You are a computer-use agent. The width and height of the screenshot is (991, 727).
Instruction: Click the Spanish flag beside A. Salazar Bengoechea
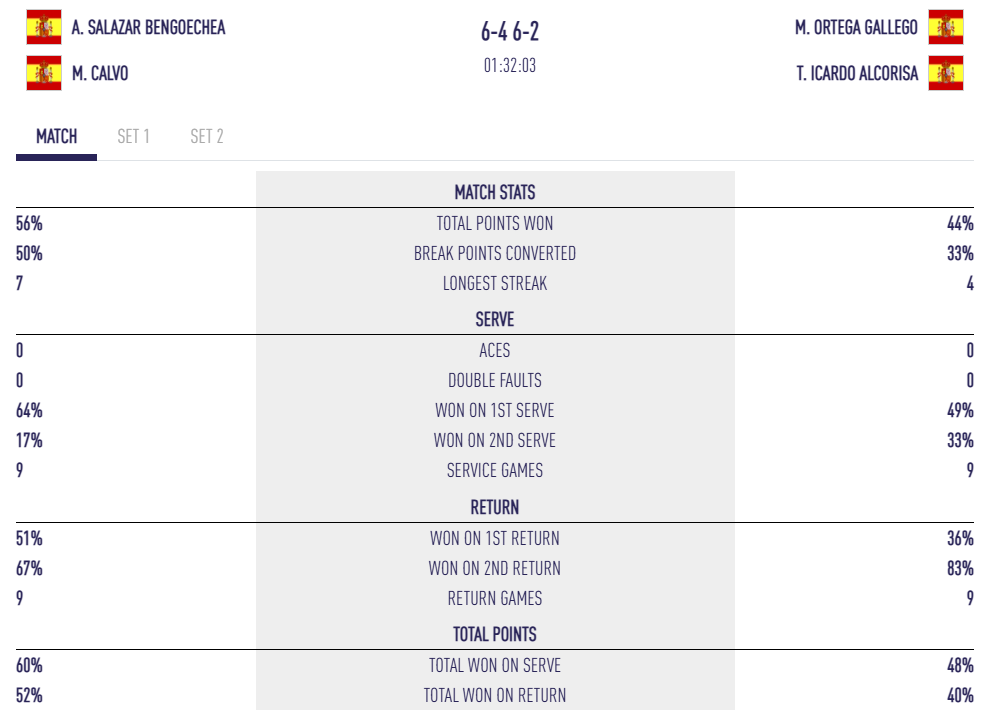point(43,28)
